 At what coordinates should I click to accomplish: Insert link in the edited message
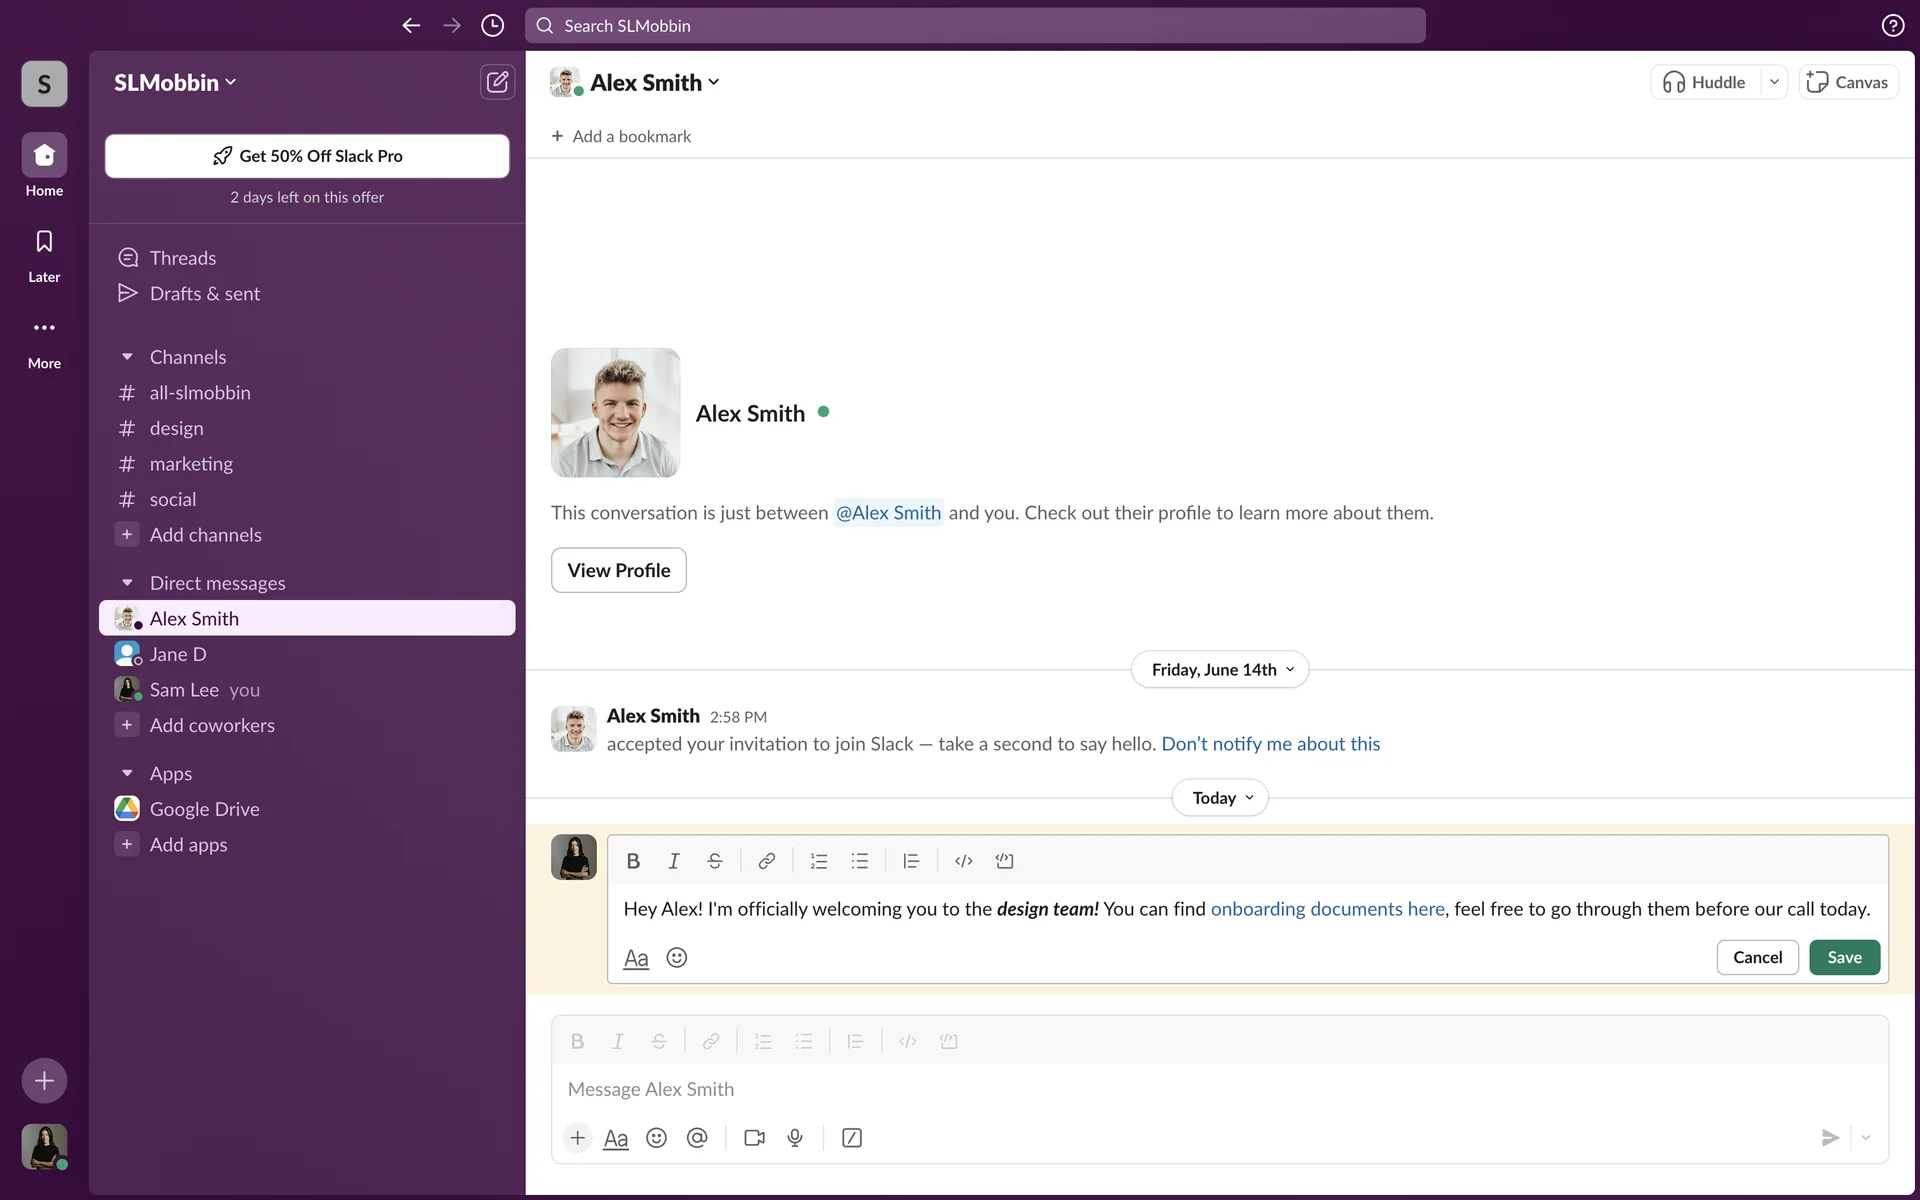pyautogui.click(x=766, y=861)
